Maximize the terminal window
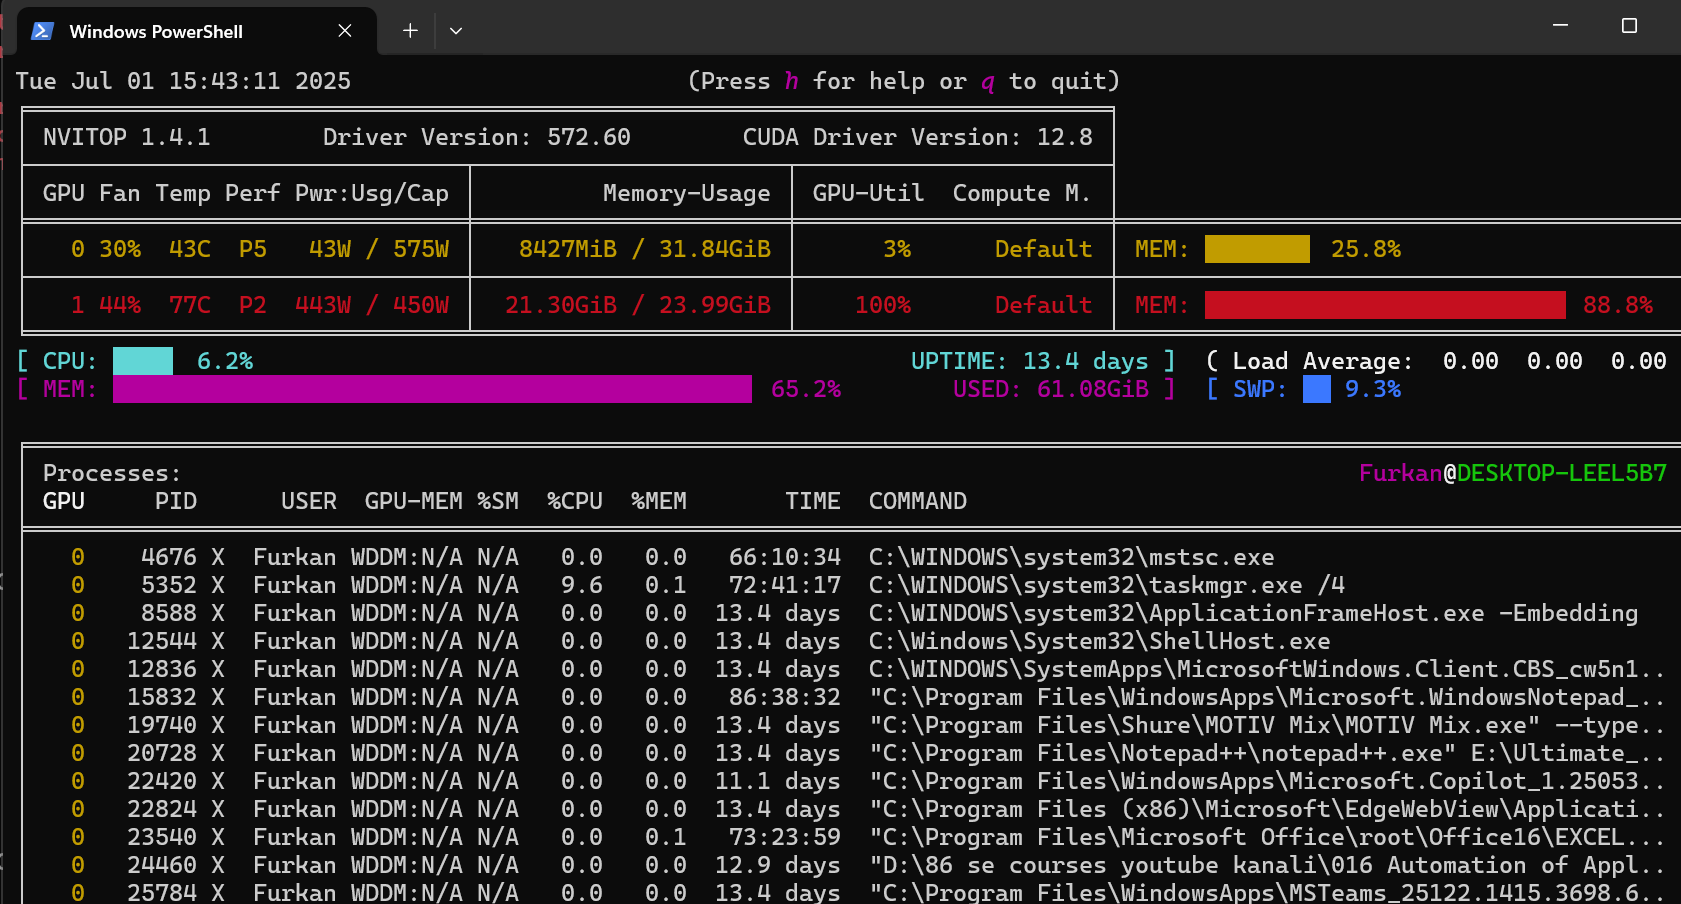The height and width of the screenshot is (904, 1681). pyautogui.click(x=1629, y=26)
